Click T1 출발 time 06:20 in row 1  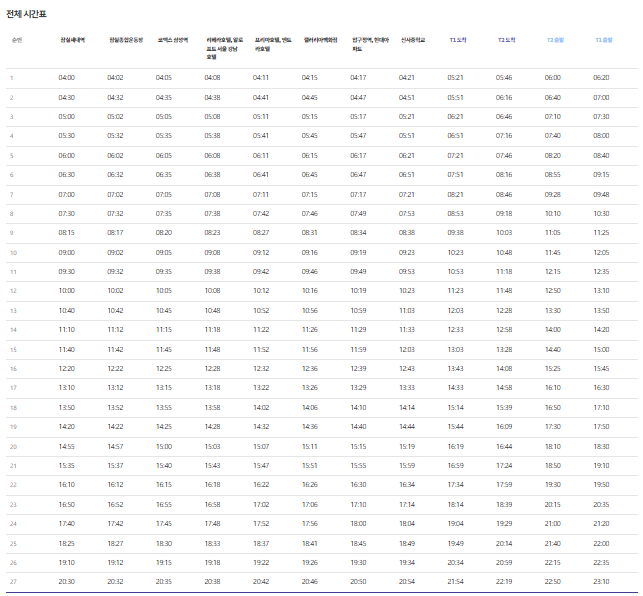click(x=601, y=78)
